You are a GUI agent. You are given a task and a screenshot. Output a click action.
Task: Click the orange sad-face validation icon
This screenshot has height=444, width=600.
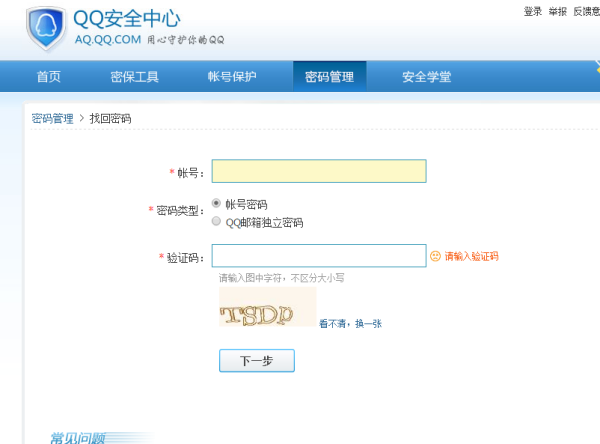coord(435,256)
